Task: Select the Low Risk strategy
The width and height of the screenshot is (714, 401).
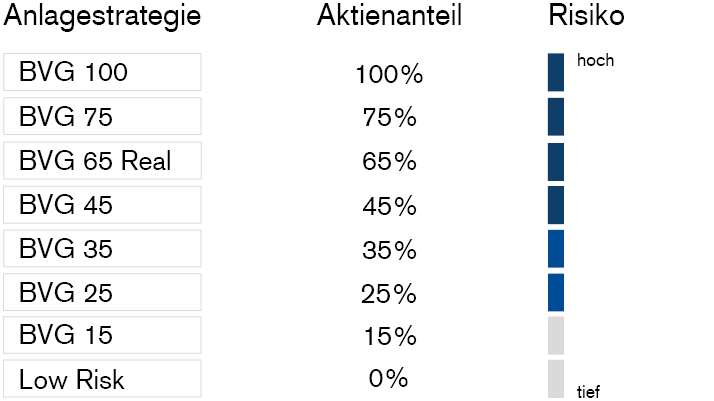Action: 102,379
